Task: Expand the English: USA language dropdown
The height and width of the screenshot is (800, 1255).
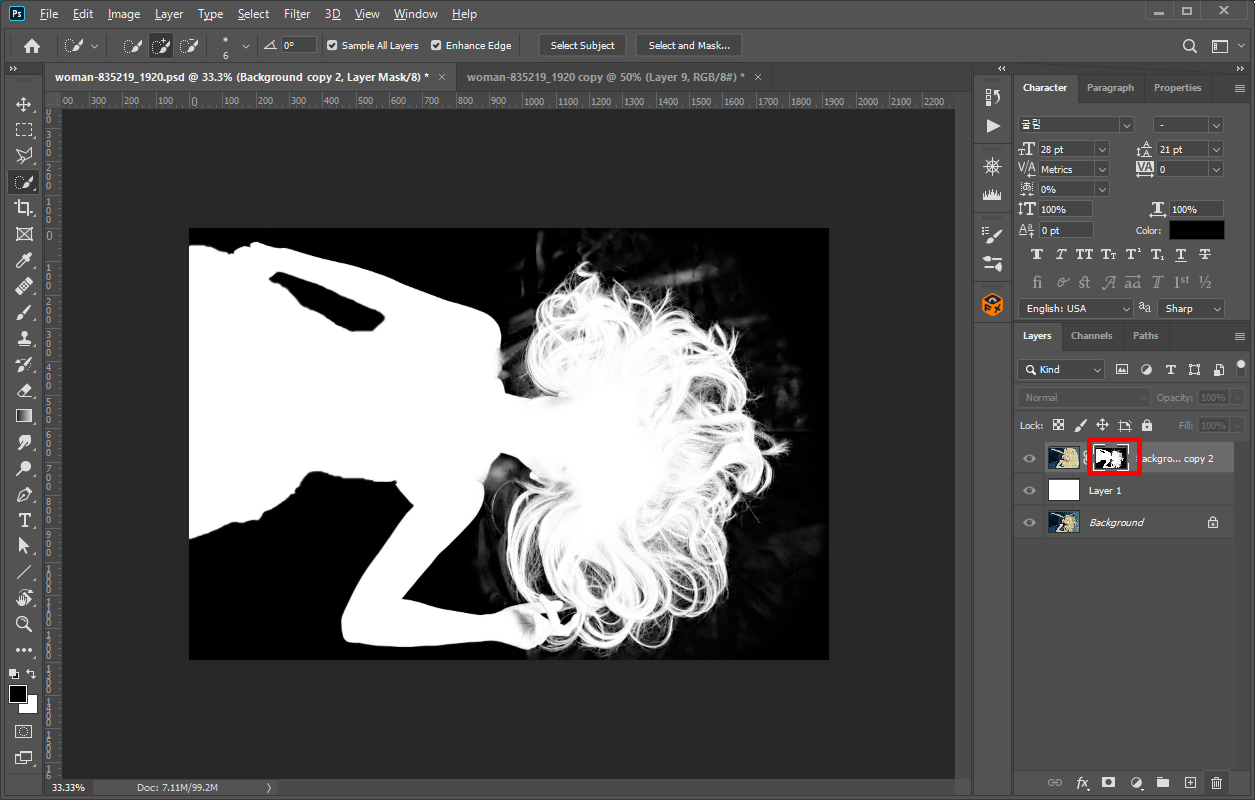Action: [1075, 309]
